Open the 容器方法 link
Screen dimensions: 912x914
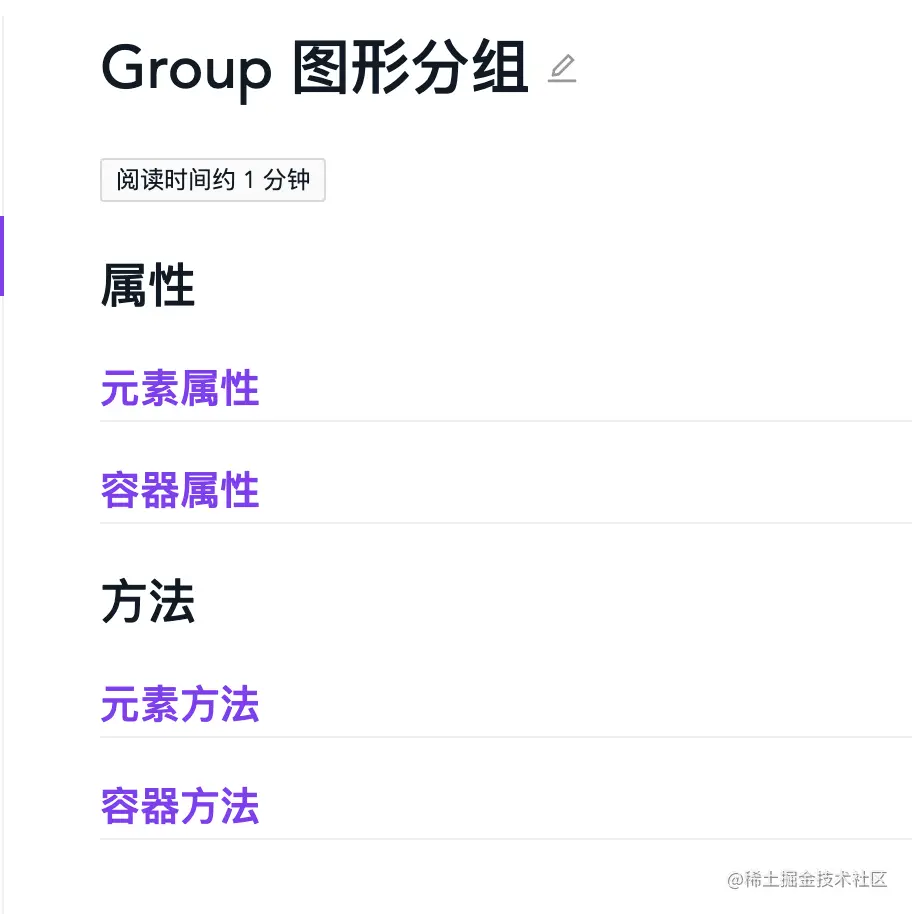[x=180, y=806]
